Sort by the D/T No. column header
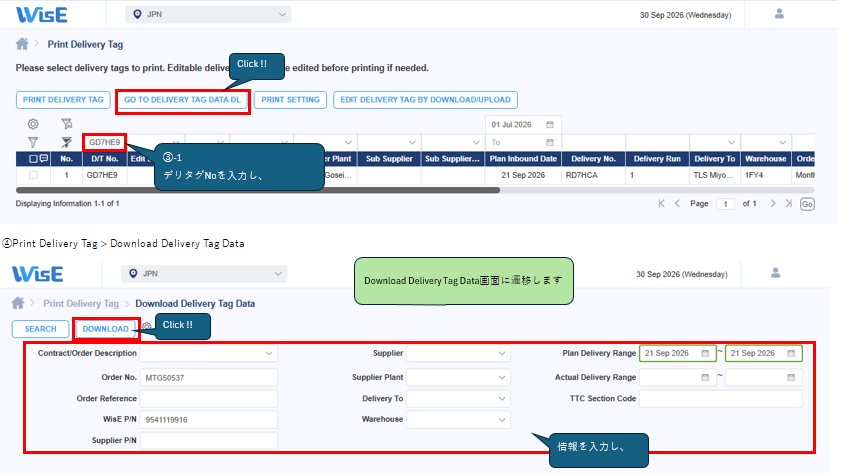Screen dimensions: 856x473 click(105, 159)
